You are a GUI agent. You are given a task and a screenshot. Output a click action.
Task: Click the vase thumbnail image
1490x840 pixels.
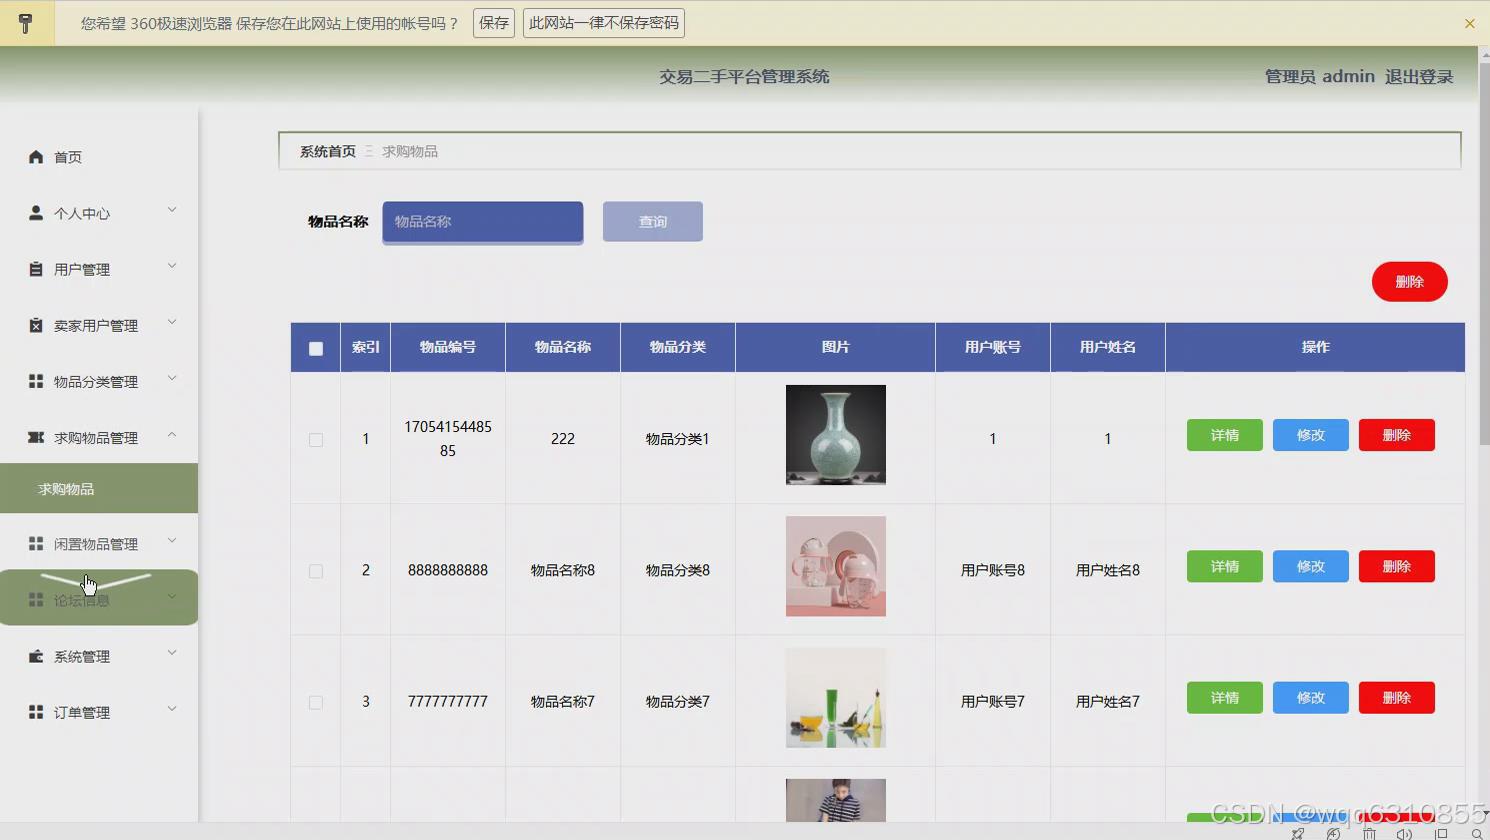(x=836, y=435)
